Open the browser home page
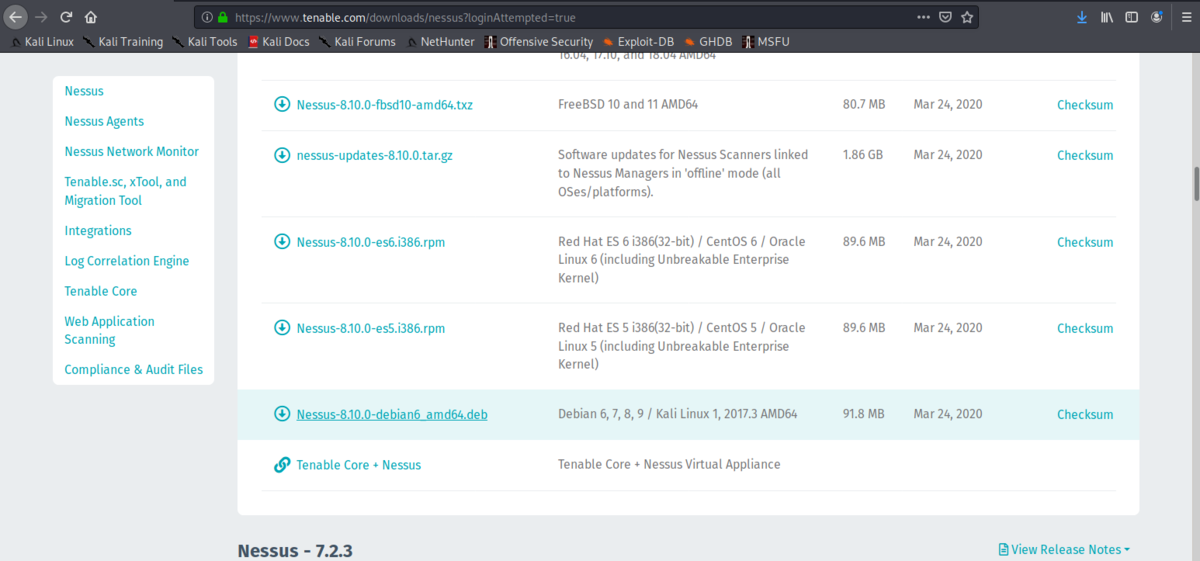 (91, 17)
